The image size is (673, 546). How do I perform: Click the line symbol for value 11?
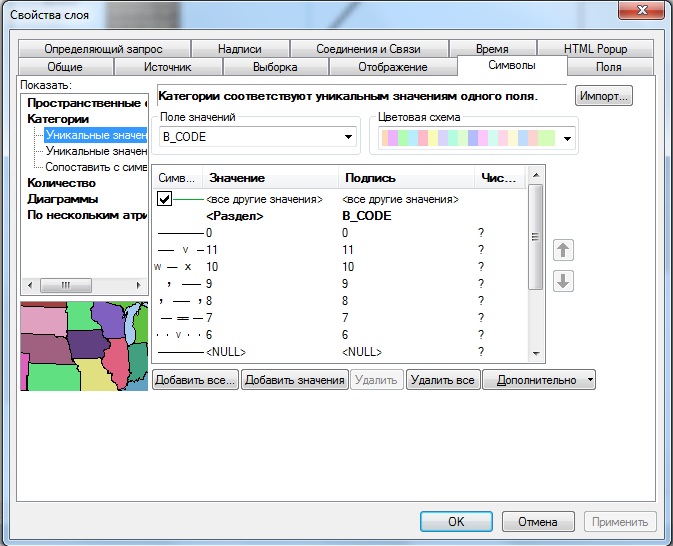[180, 250]
